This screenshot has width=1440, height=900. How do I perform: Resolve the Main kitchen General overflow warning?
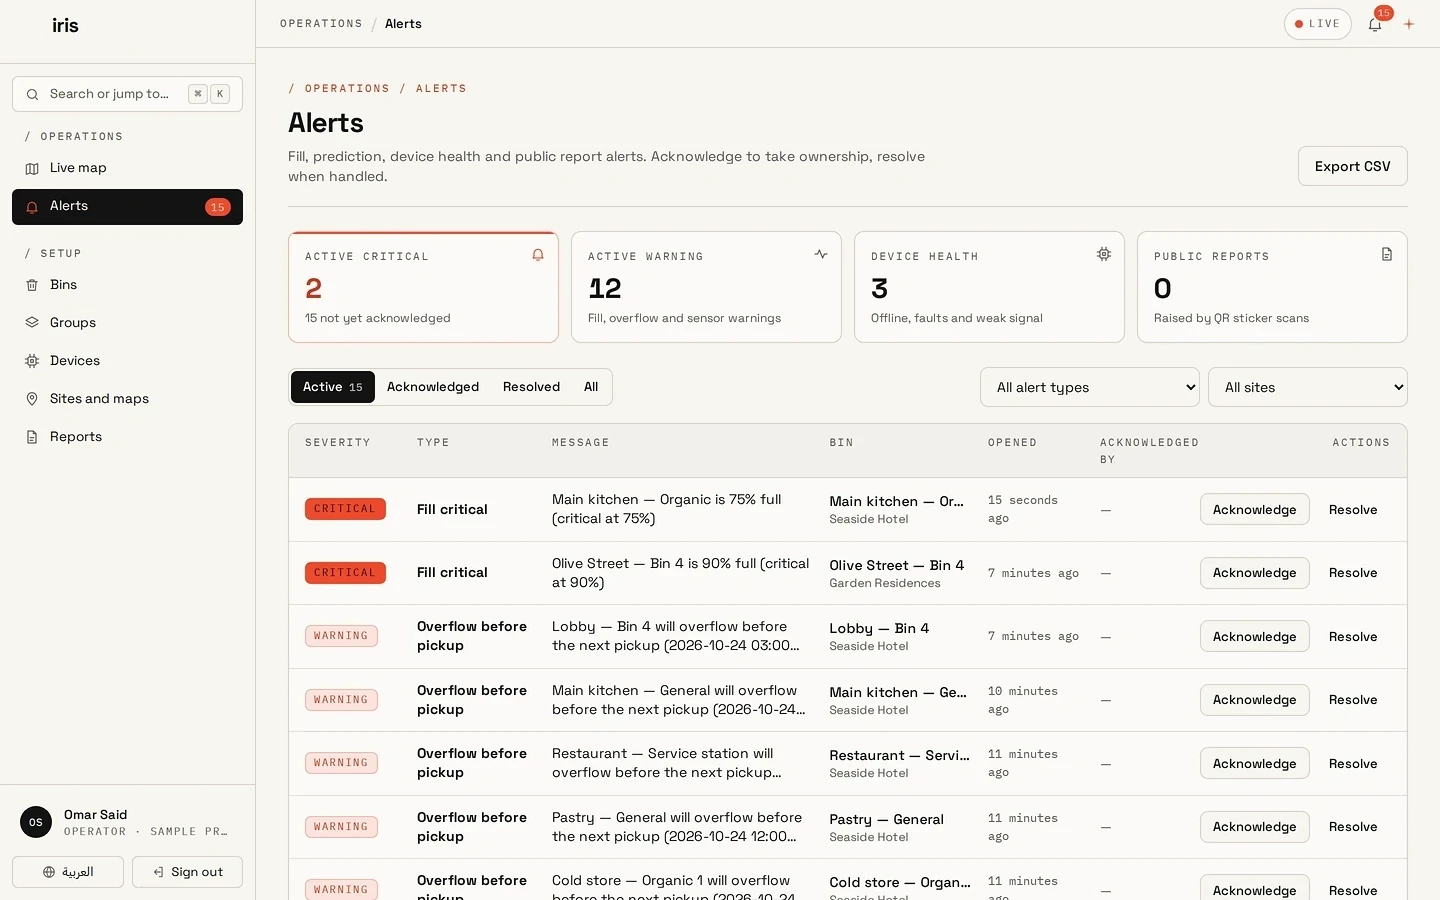tap(1353, 700)
